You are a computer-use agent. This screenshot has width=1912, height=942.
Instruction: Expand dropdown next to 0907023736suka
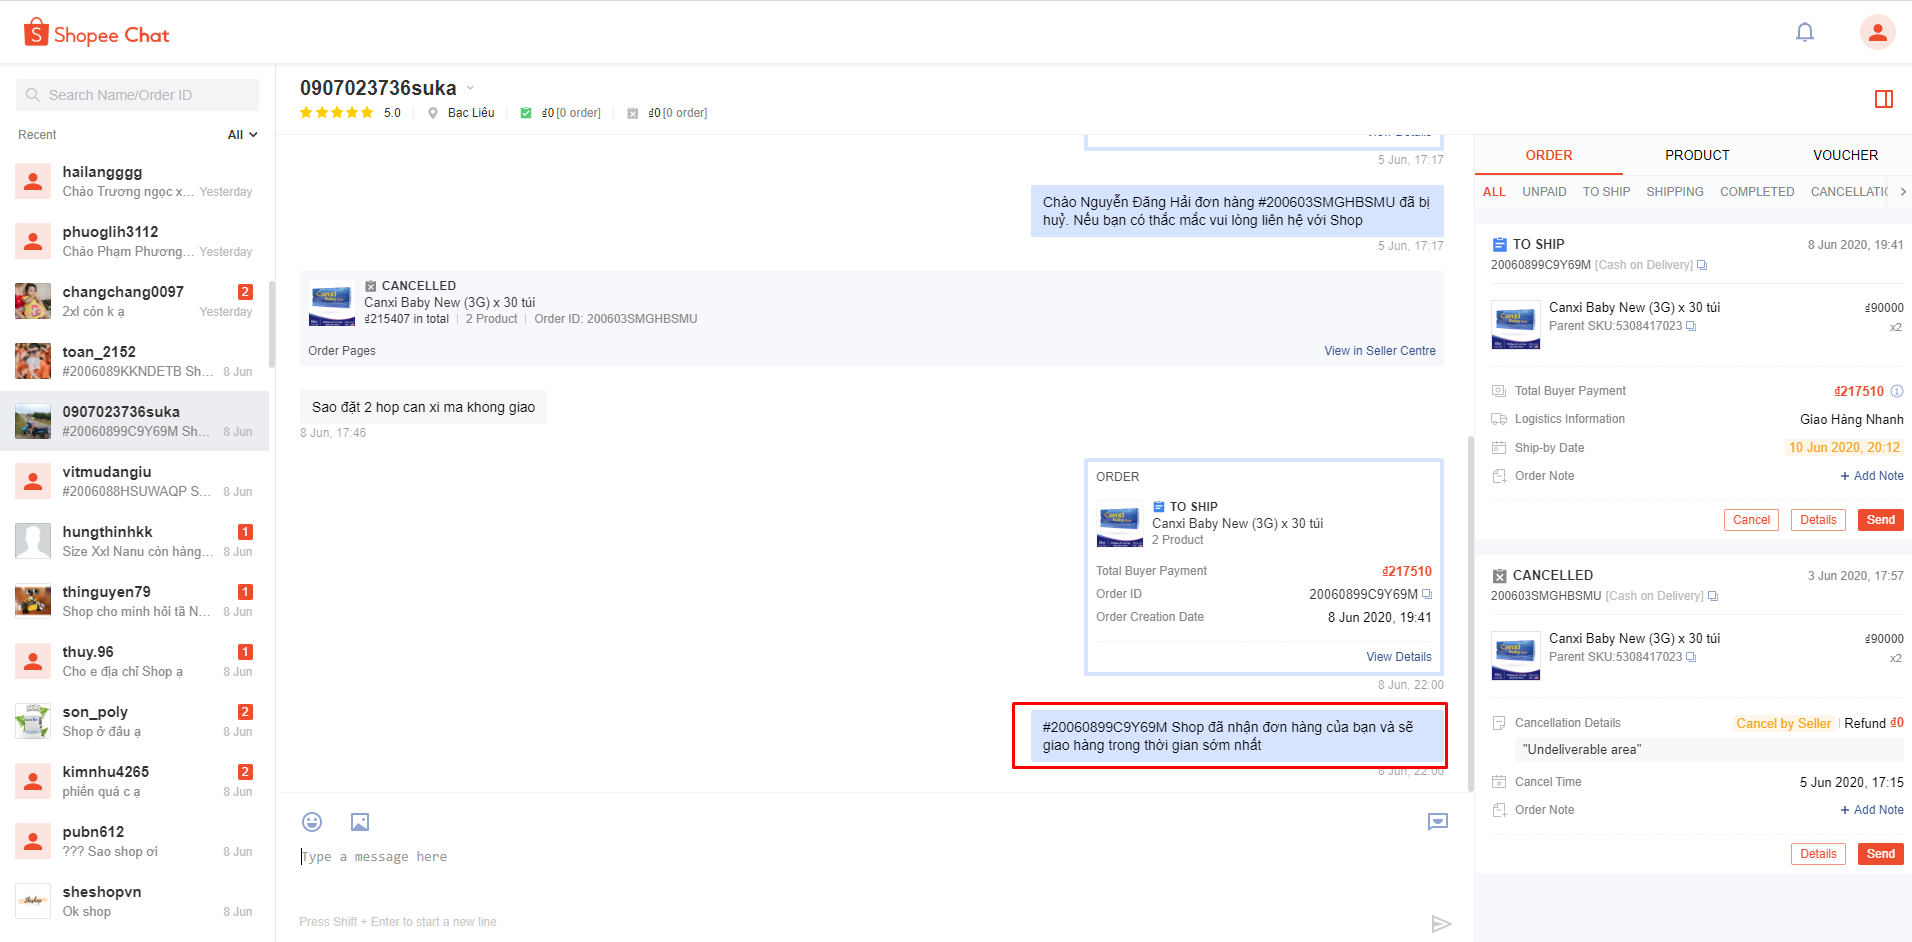[471, 88]
